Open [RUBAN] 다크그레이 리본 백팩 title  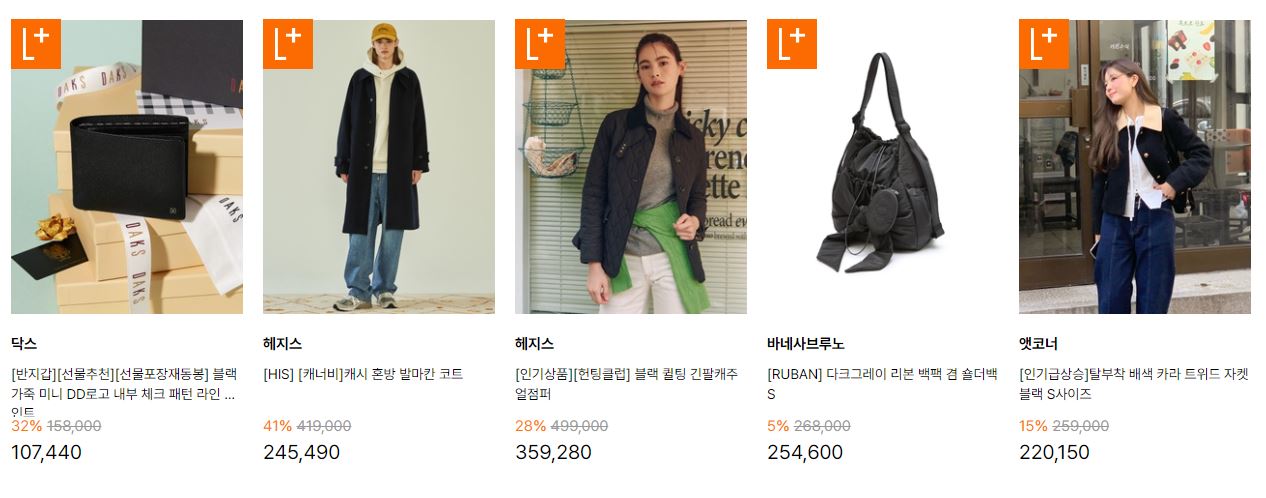[882, 384]
